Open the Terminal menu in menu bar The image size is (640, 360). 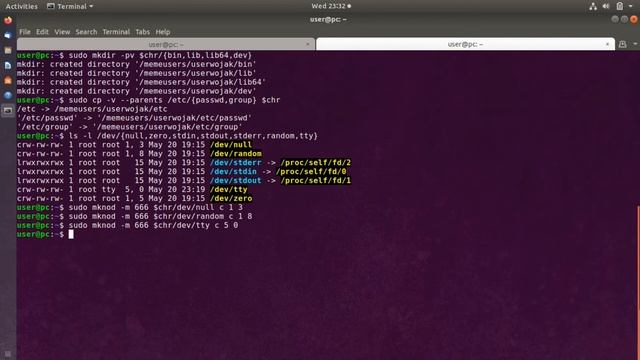tap(116, 32)
